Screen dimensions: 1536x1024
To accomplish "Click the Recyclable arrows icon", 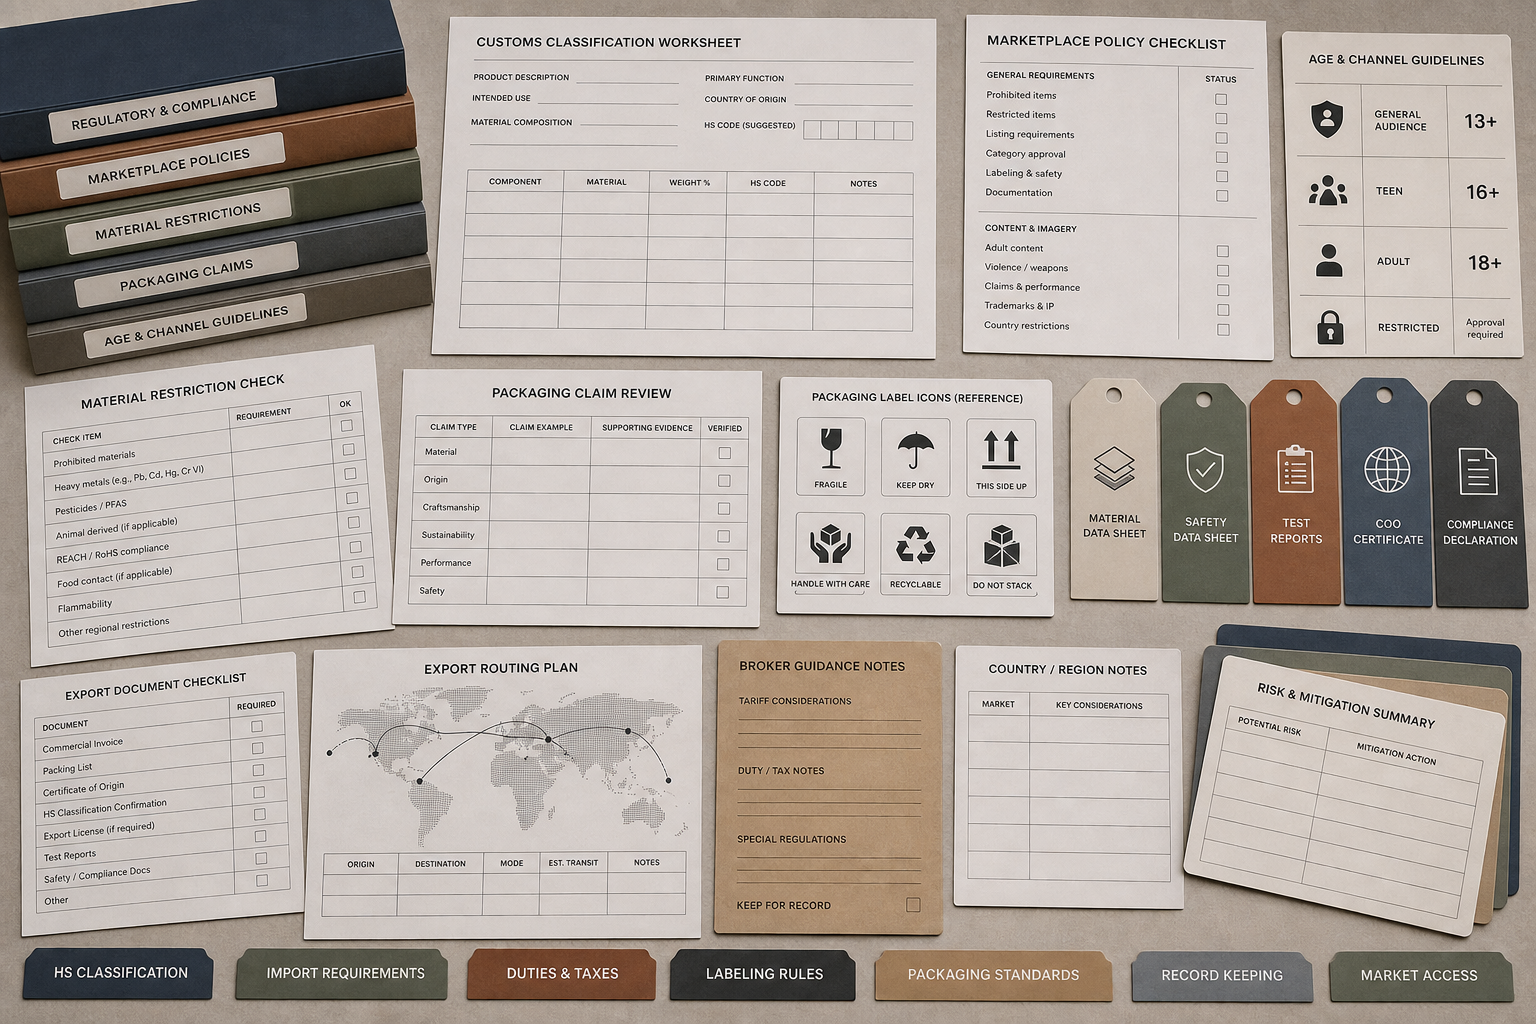I will pyautogui.click(x=915, y=546).
